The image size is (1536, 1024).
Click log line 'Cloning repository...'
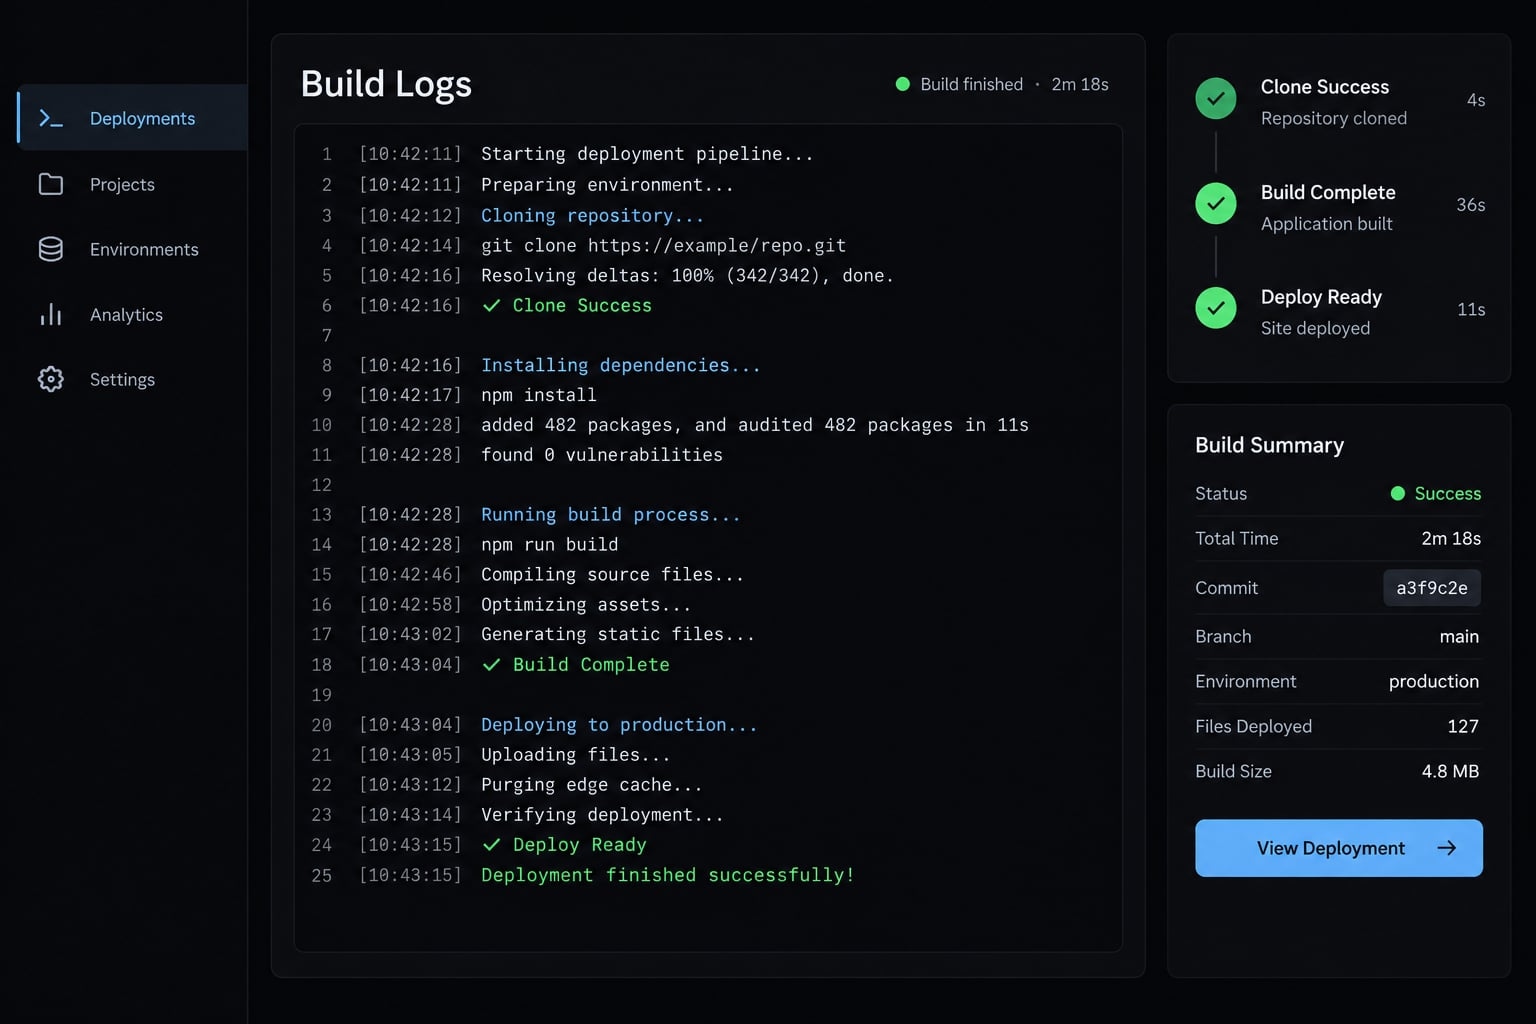point(592,216)
